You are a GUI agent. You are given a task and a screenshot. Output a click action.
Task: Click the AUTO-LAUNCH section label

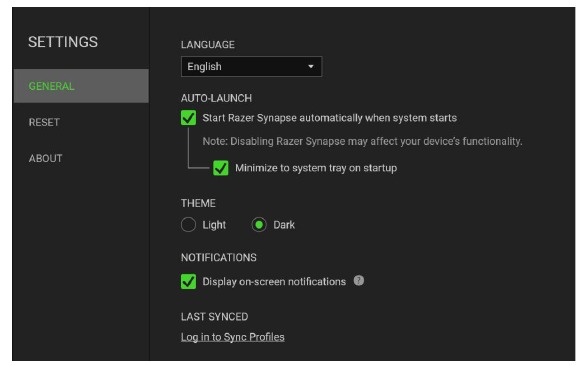(216, 98)
